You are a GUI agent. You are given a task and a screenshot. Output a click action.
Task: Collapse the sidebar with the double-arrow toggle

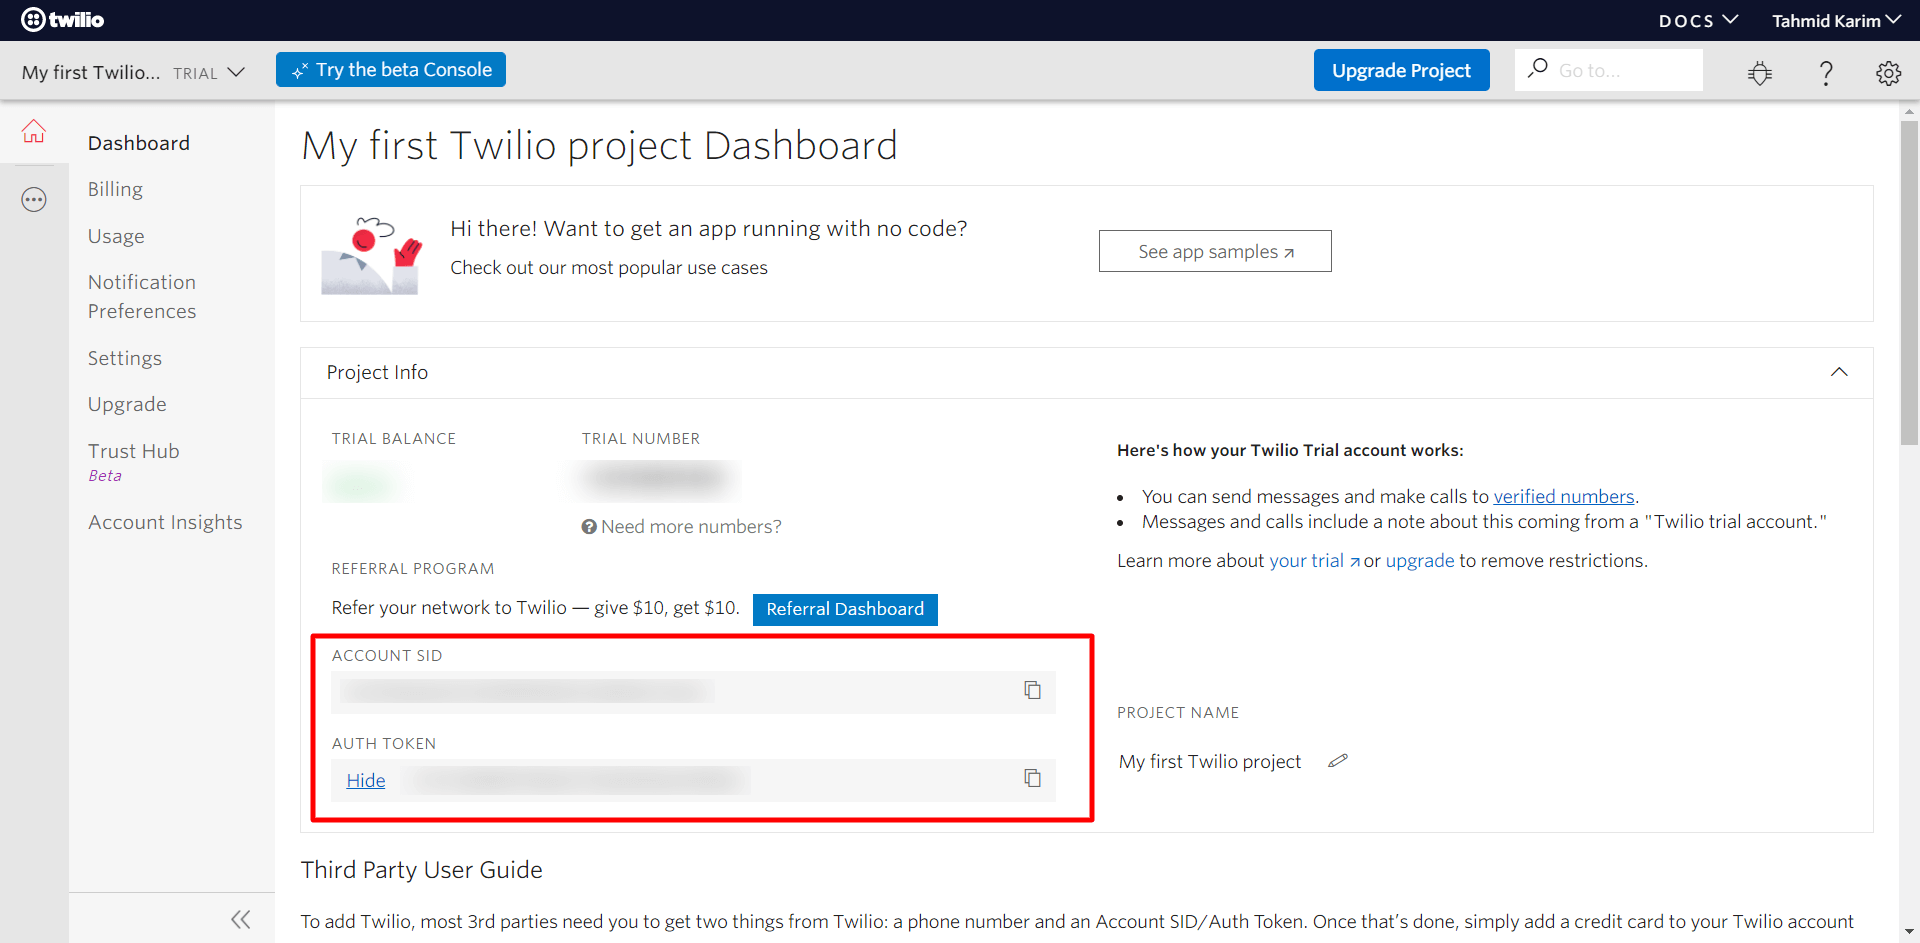(240, 919)
